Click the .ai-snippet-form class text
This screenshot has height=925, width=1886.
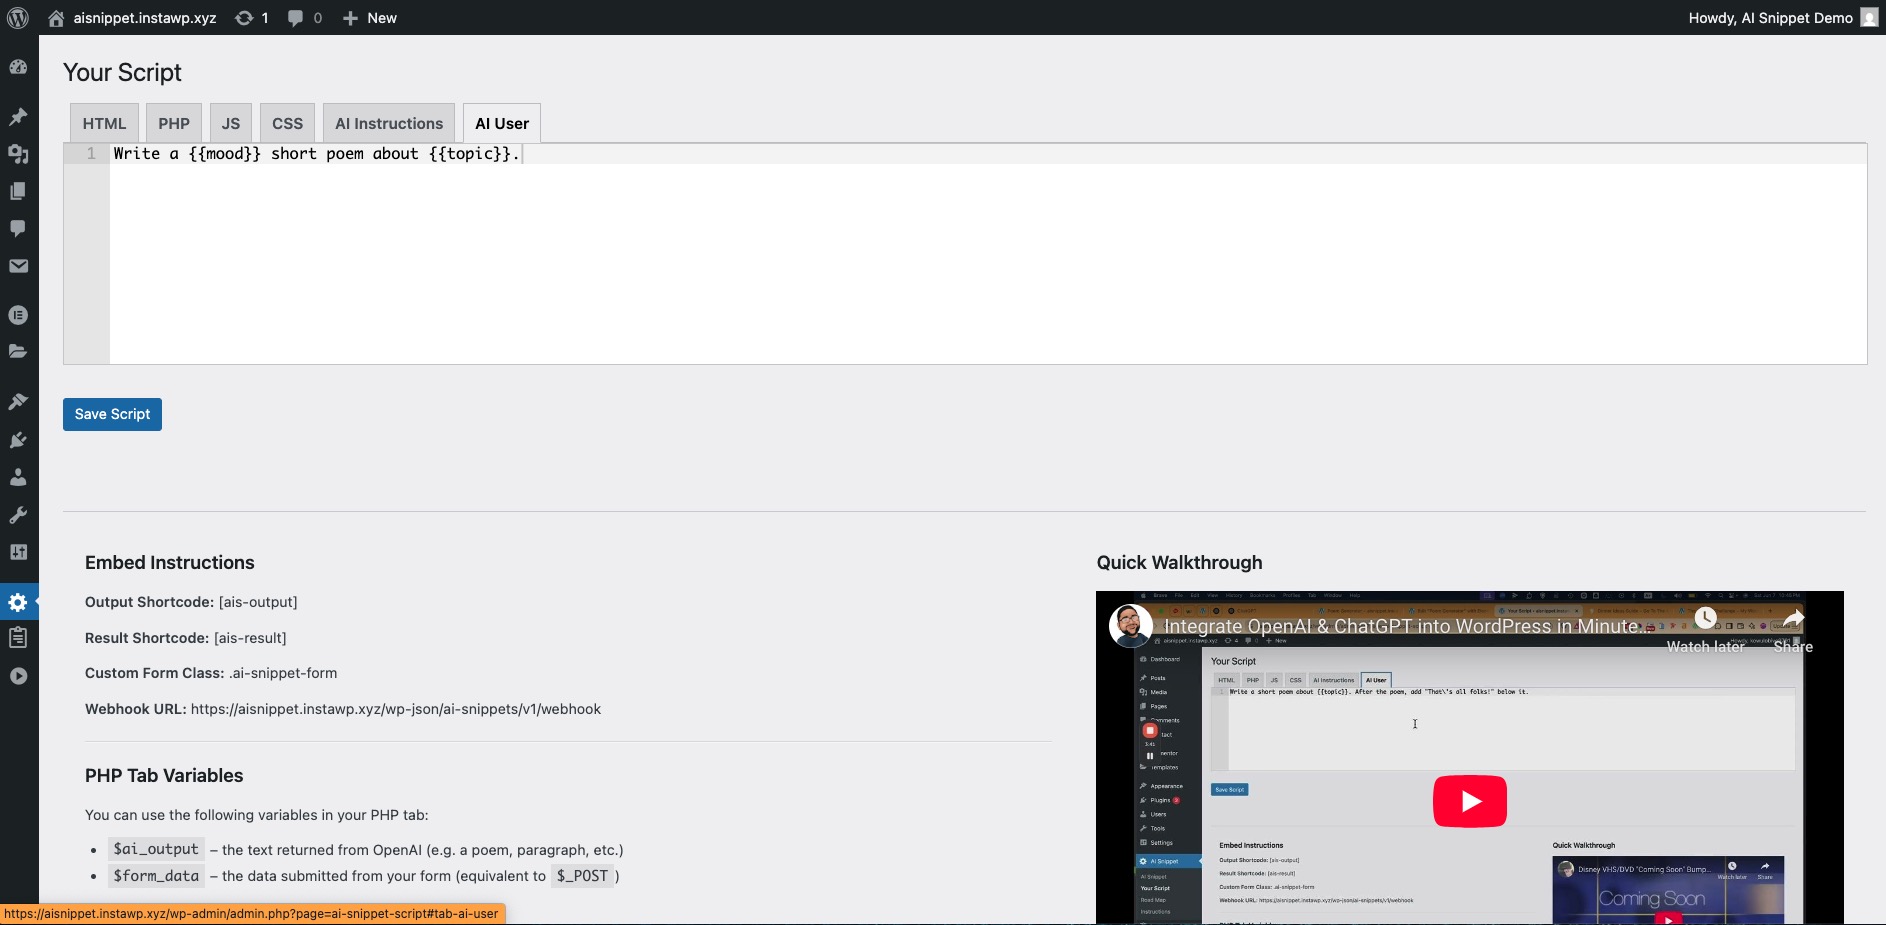coord(283,673)
